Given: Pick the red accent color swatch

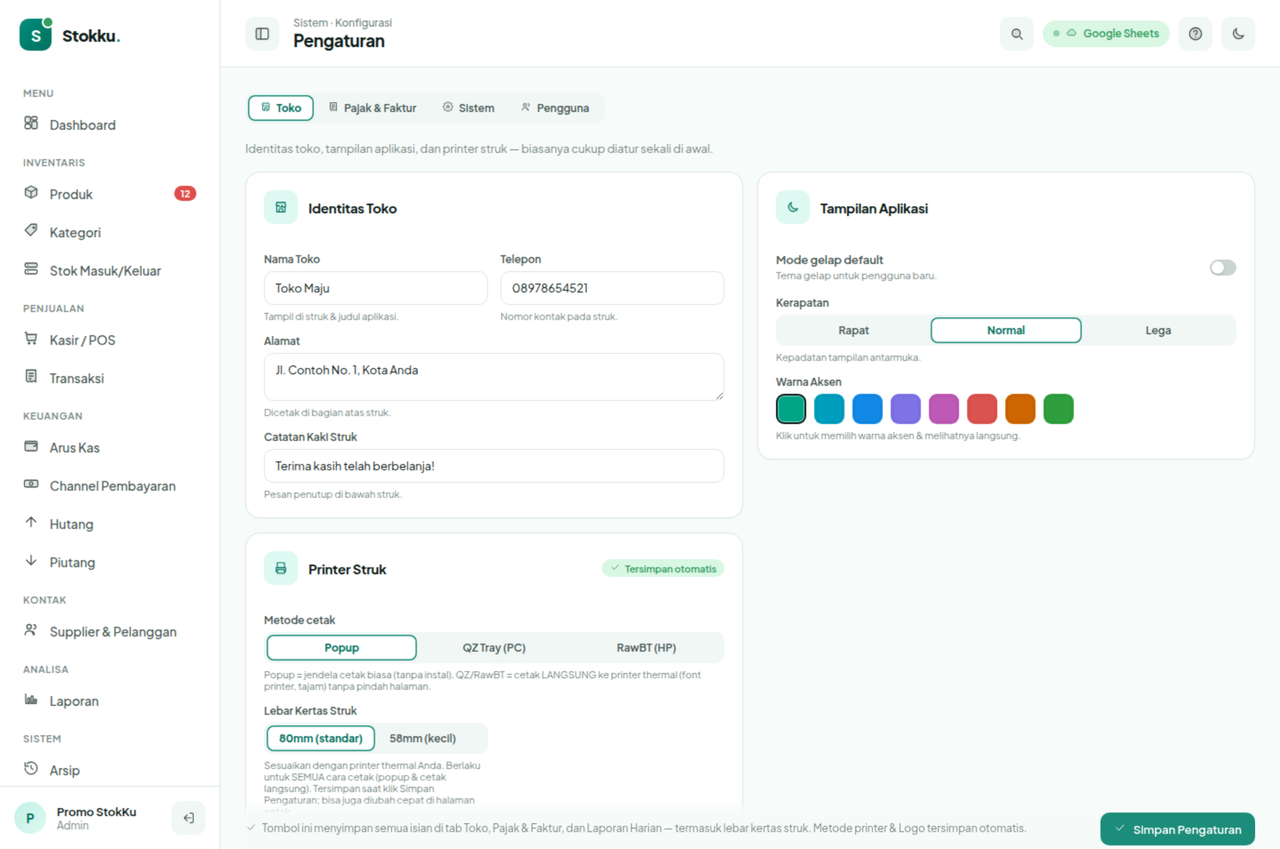Looking at the screenshot, I should point(982,409).
